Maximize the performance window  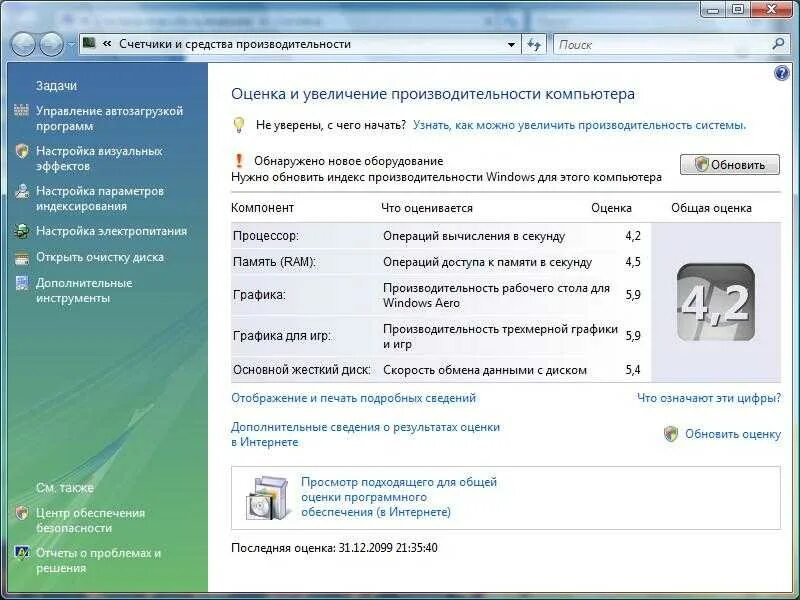[738, 10]
